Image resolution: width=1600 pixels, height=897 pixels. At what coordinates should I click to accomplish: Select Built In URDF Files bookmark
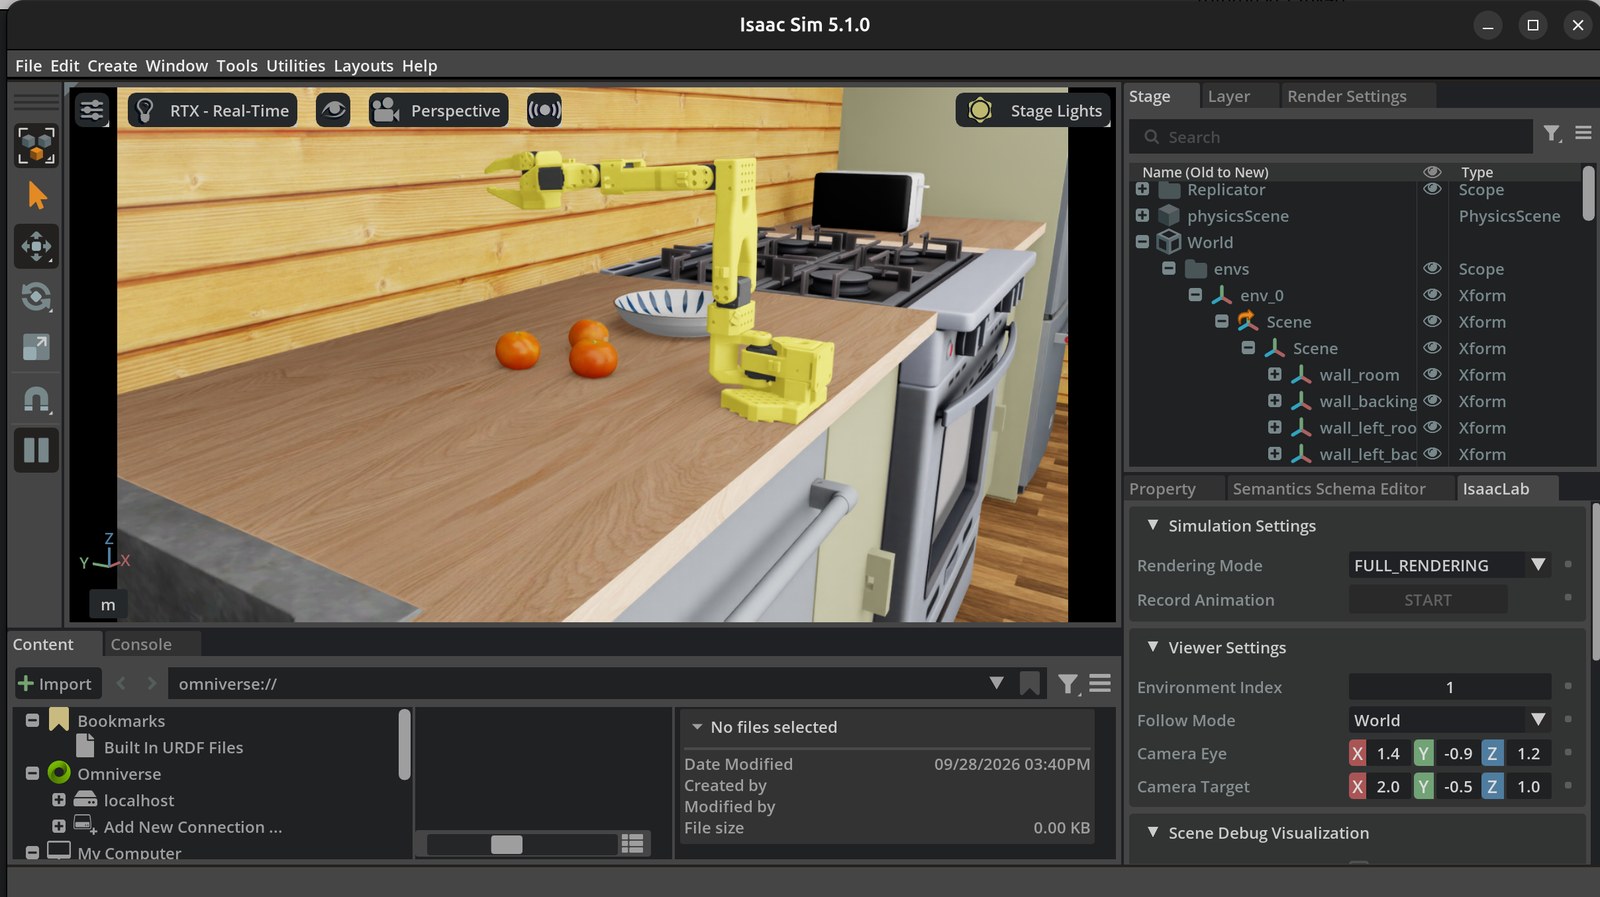click(173, 747)
